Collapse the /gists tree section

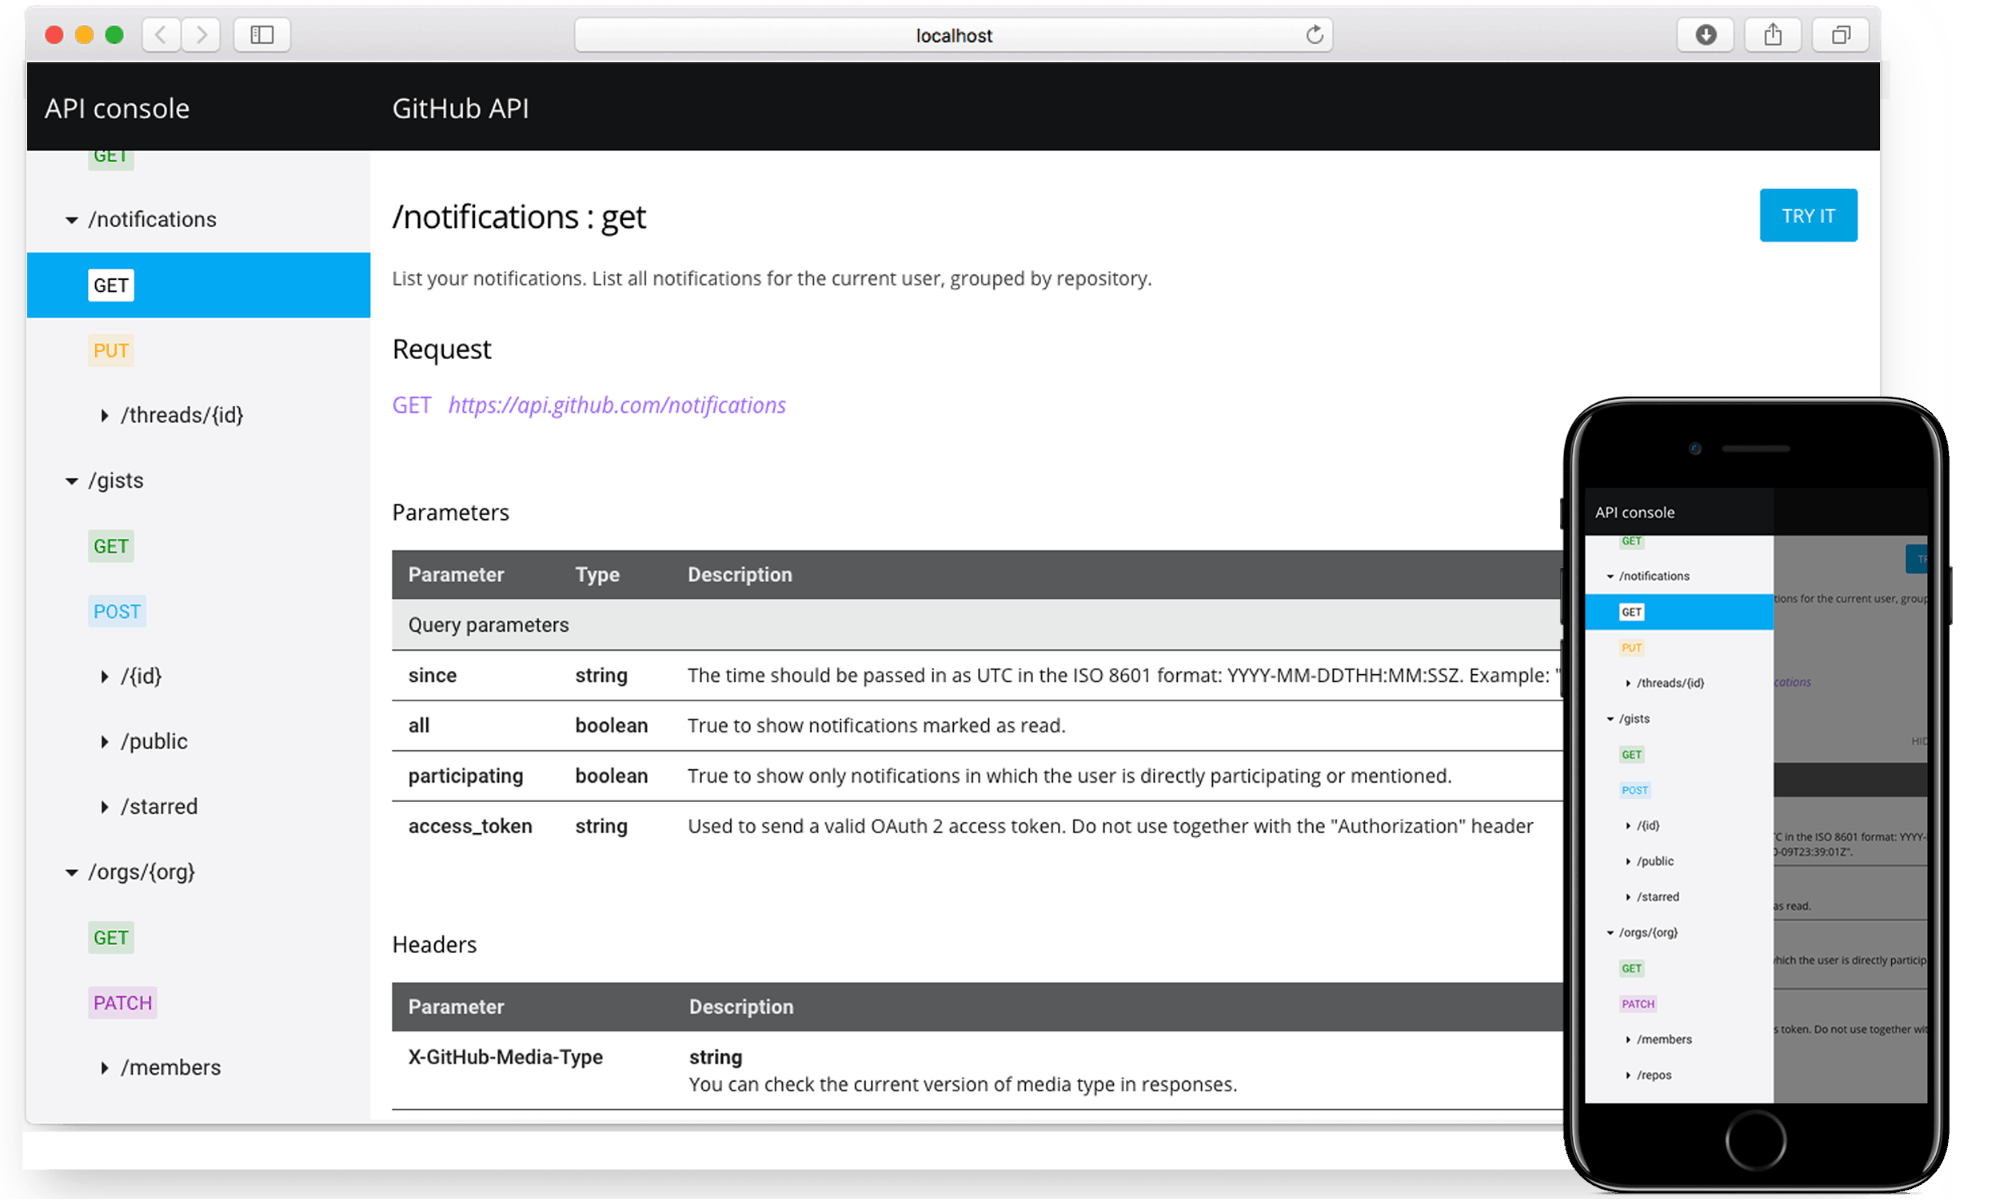pos(72,481)
